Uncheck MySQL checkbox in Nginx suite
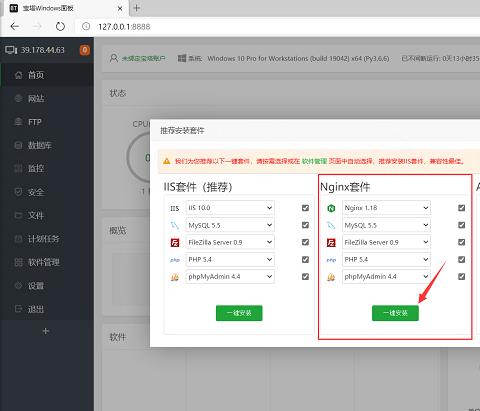Image resolution: width=480 pixels, height=411 pixels. pos(461,225)
